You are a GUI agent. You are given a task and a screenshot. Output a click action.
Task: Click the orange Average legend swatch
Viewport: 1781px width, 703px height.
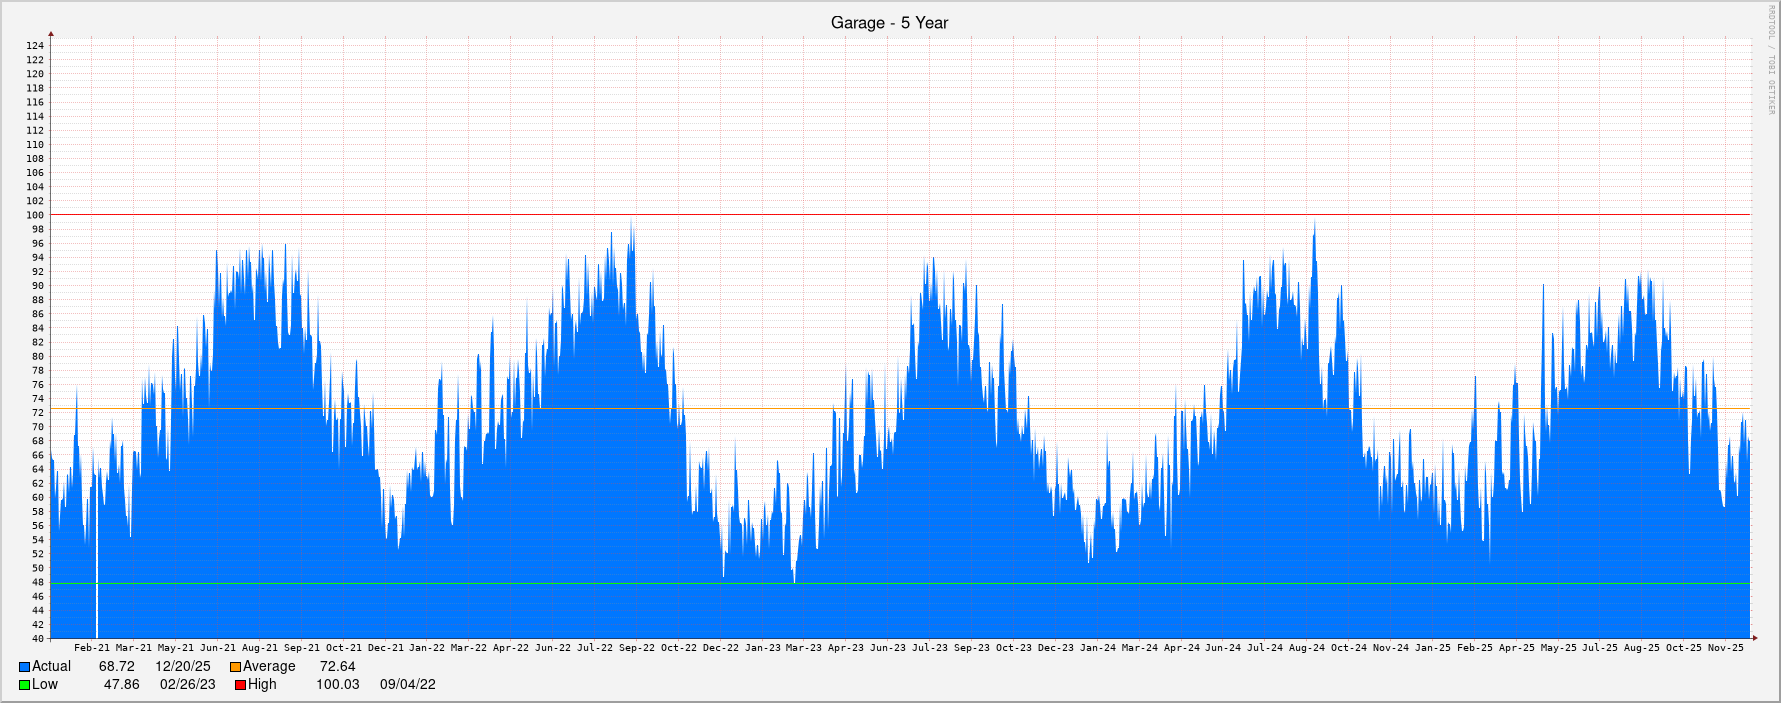[x=235, y=667]
